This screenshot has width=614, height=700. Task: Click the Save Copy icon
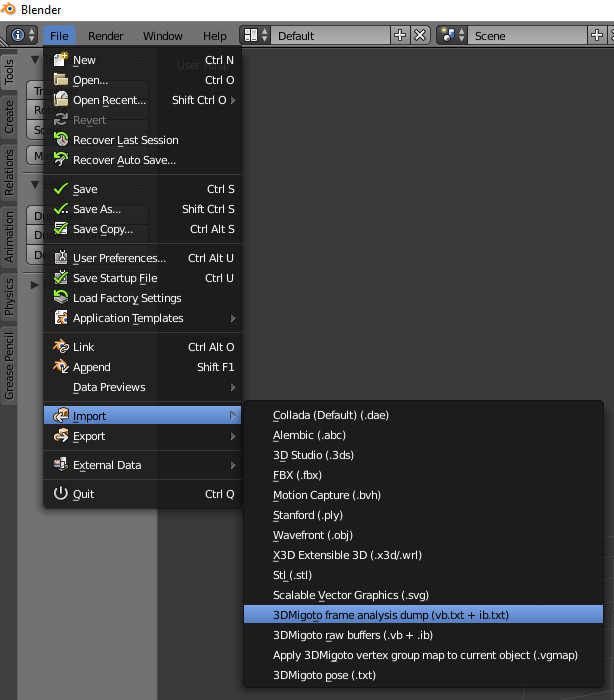[x=61, y=229]
